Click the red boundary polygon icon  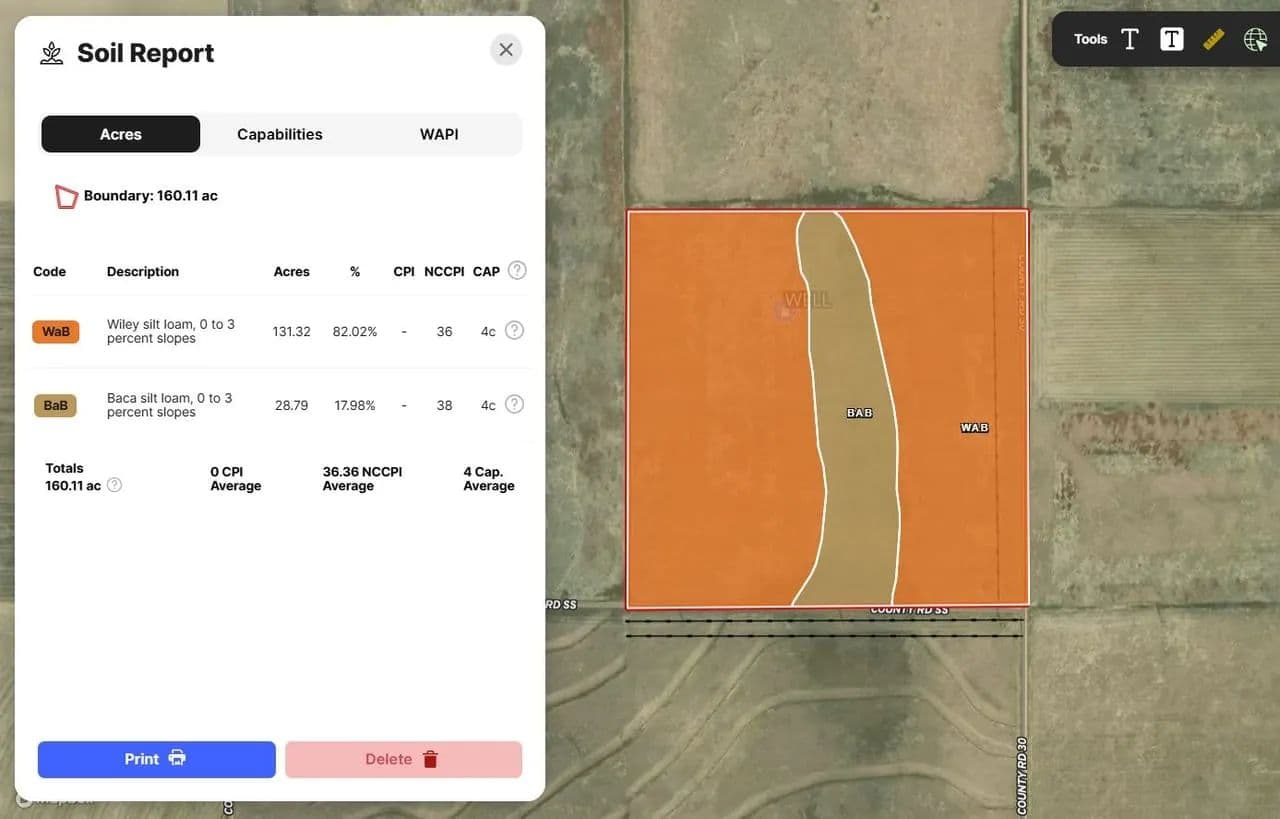66,196
